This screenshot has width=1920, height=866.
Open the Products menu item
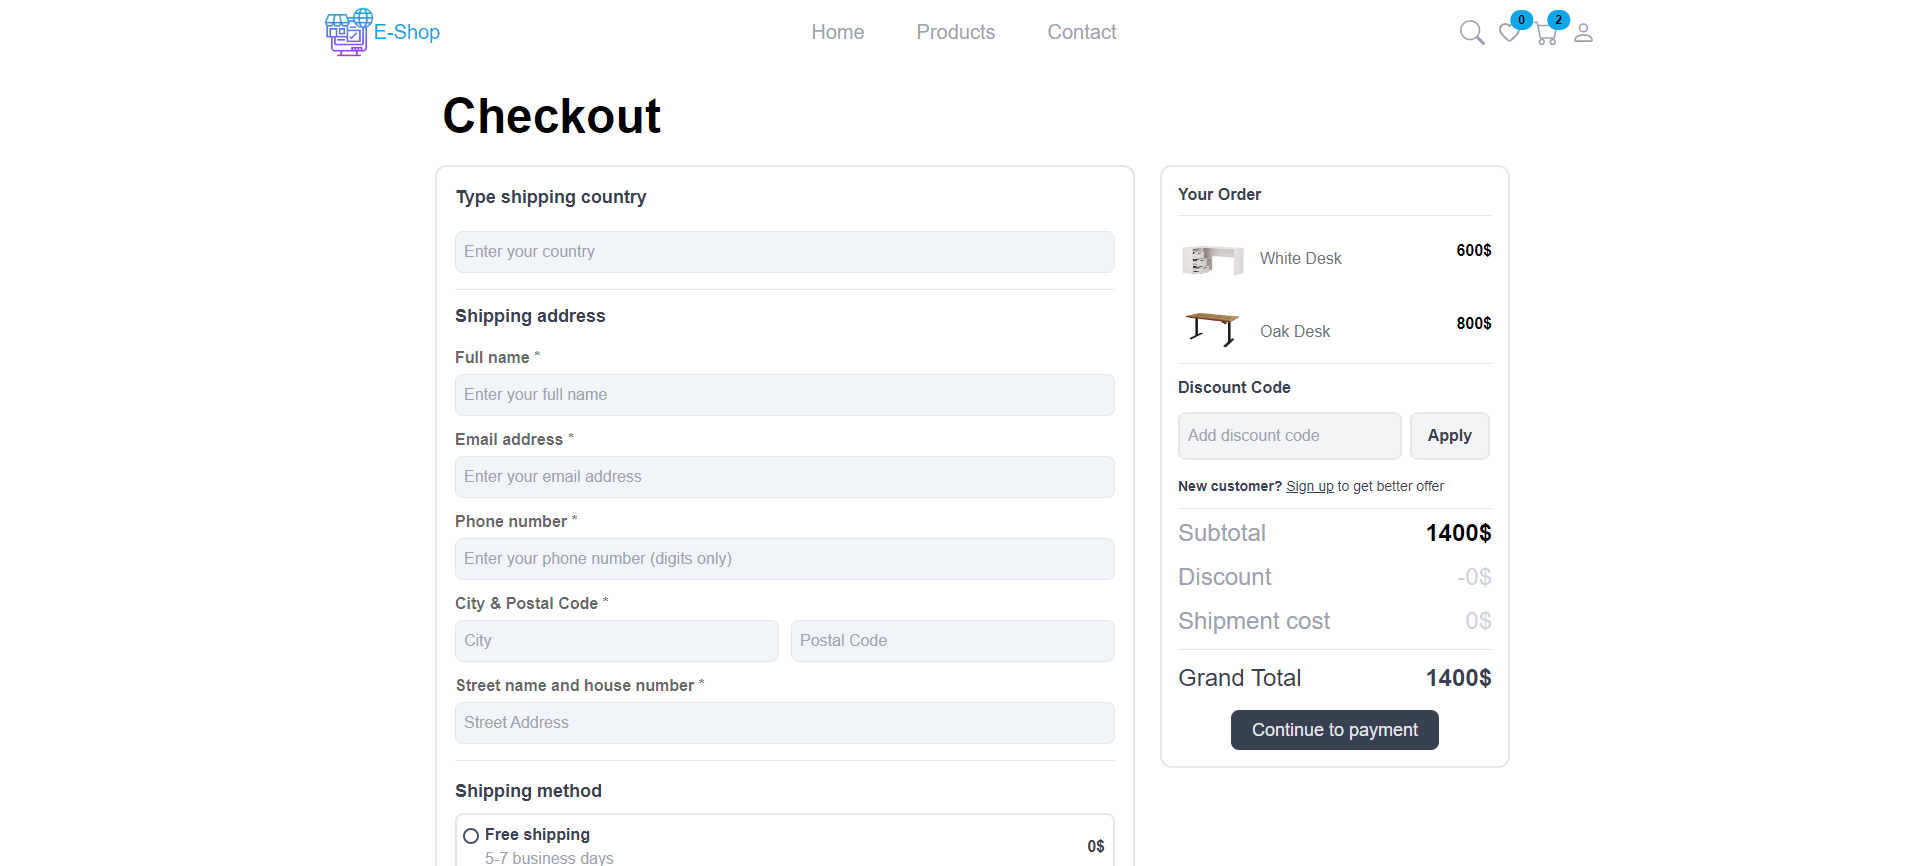click(955, 32)
